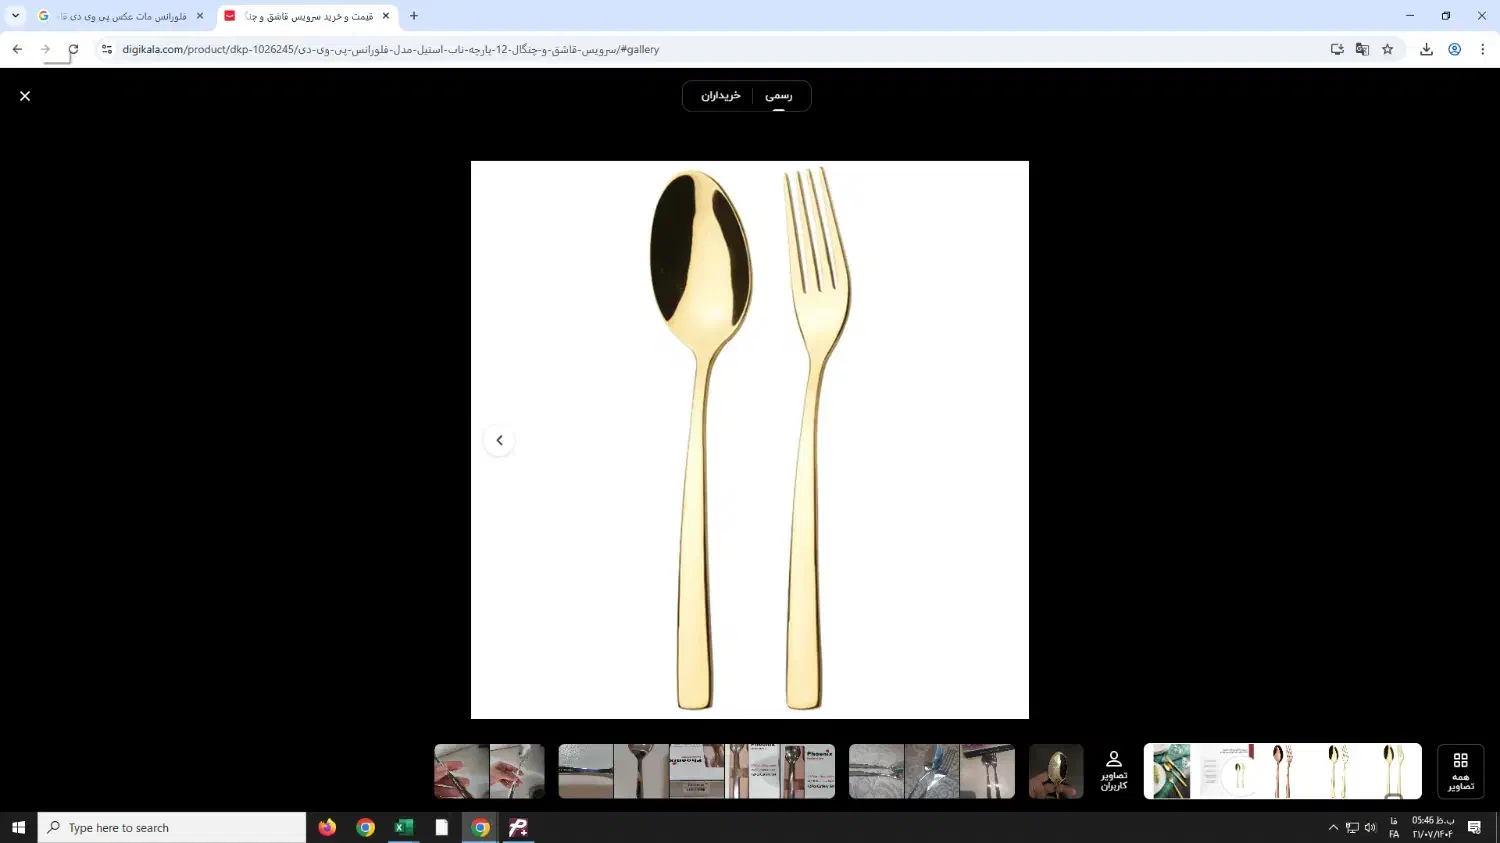Viewport: 1500px width, 843px height.
Task: Open the Chrome profile menu
Action: (1455, 49)
